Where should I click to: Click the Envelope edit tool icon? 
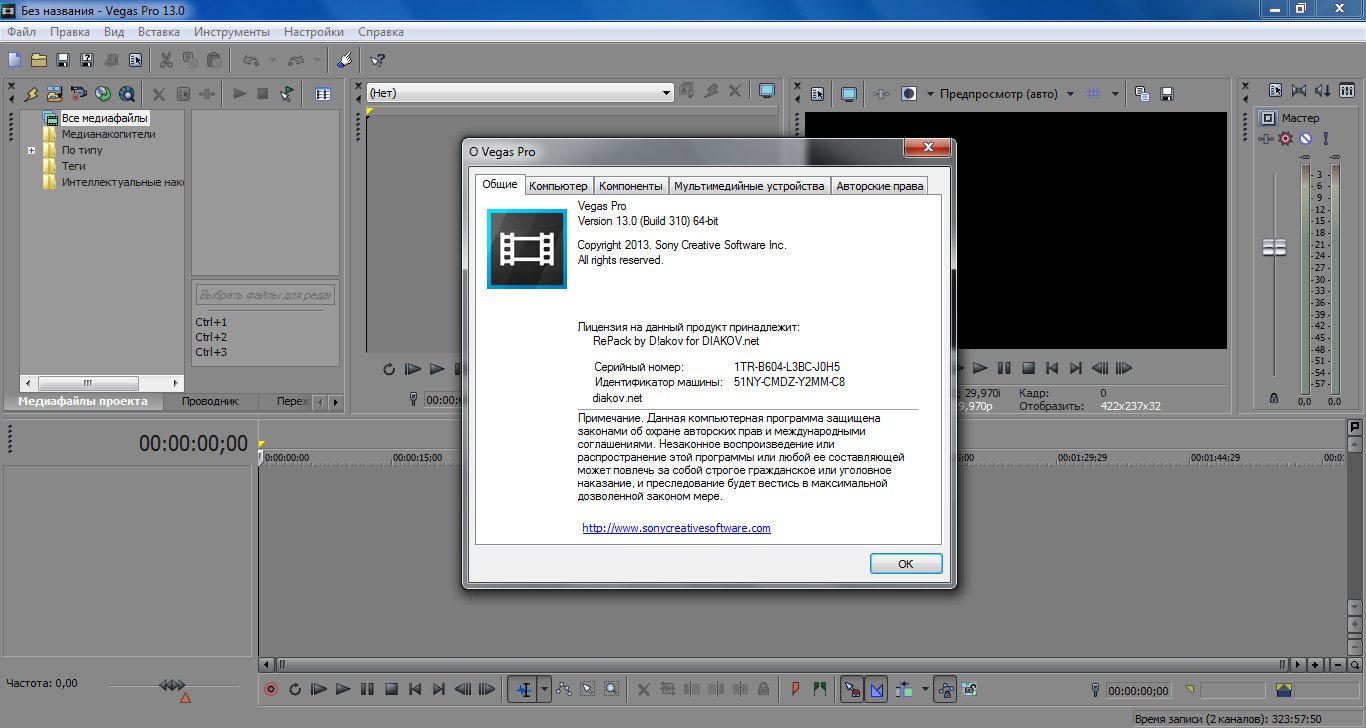pyautogui.click(x=563, y=689)
